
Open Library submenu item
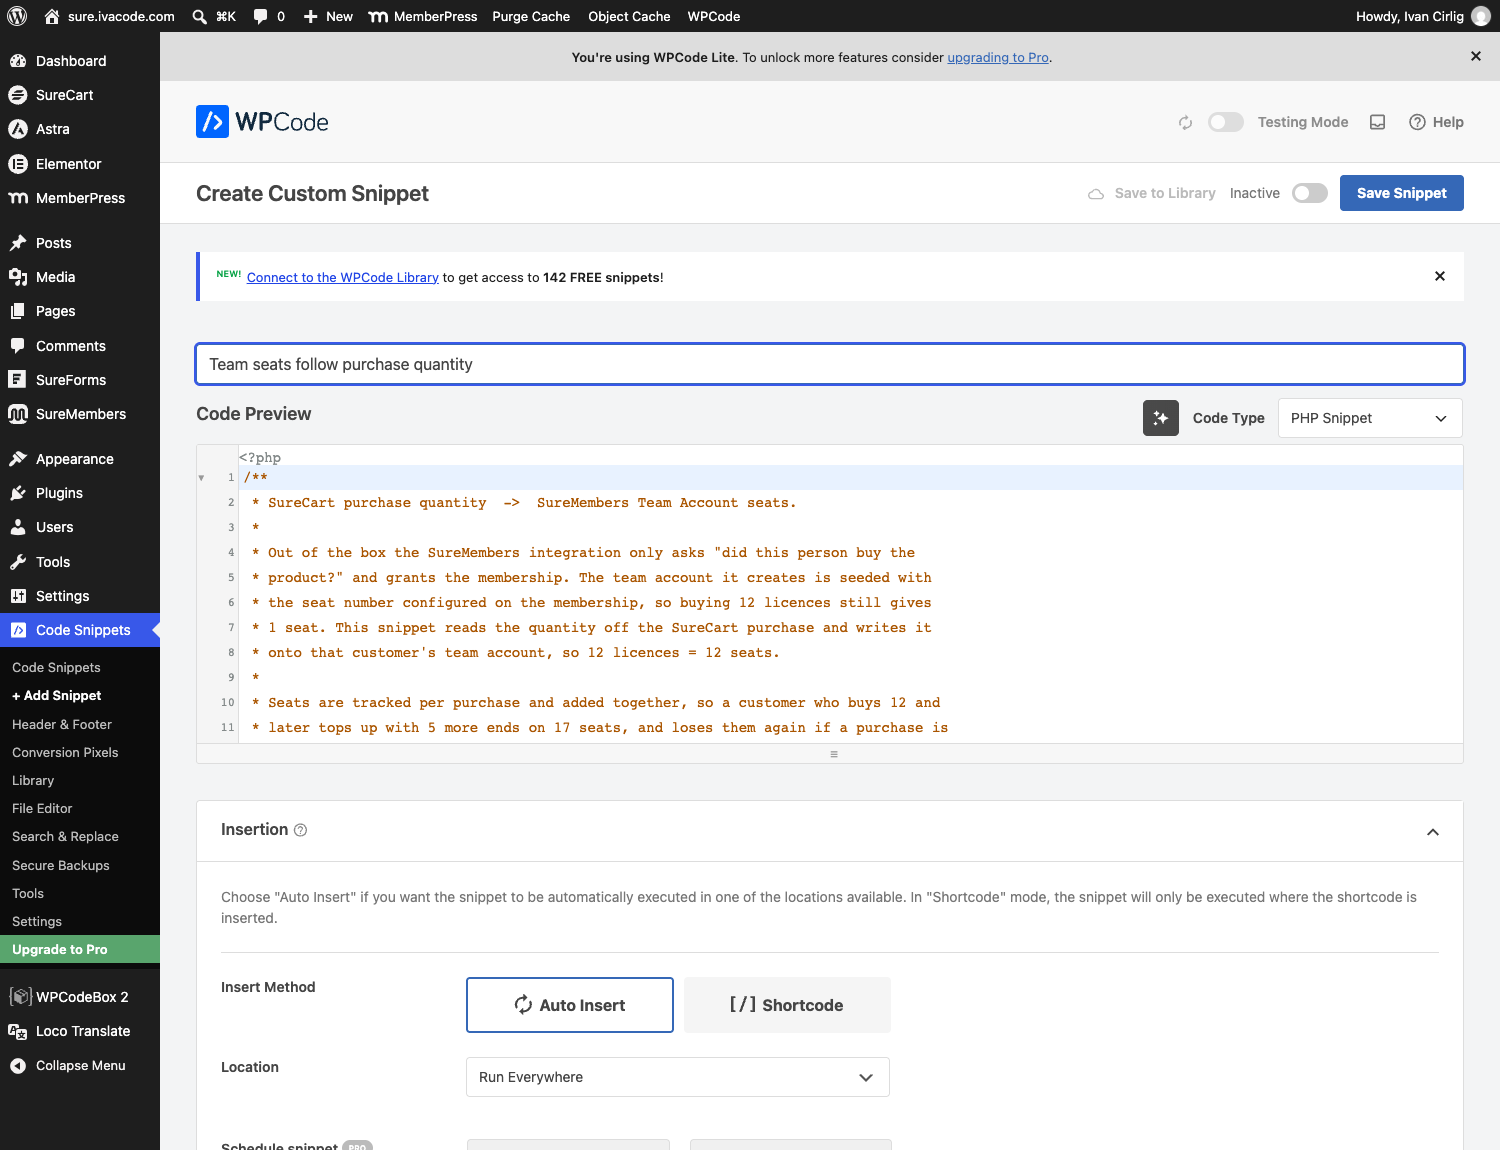point(33,780)
